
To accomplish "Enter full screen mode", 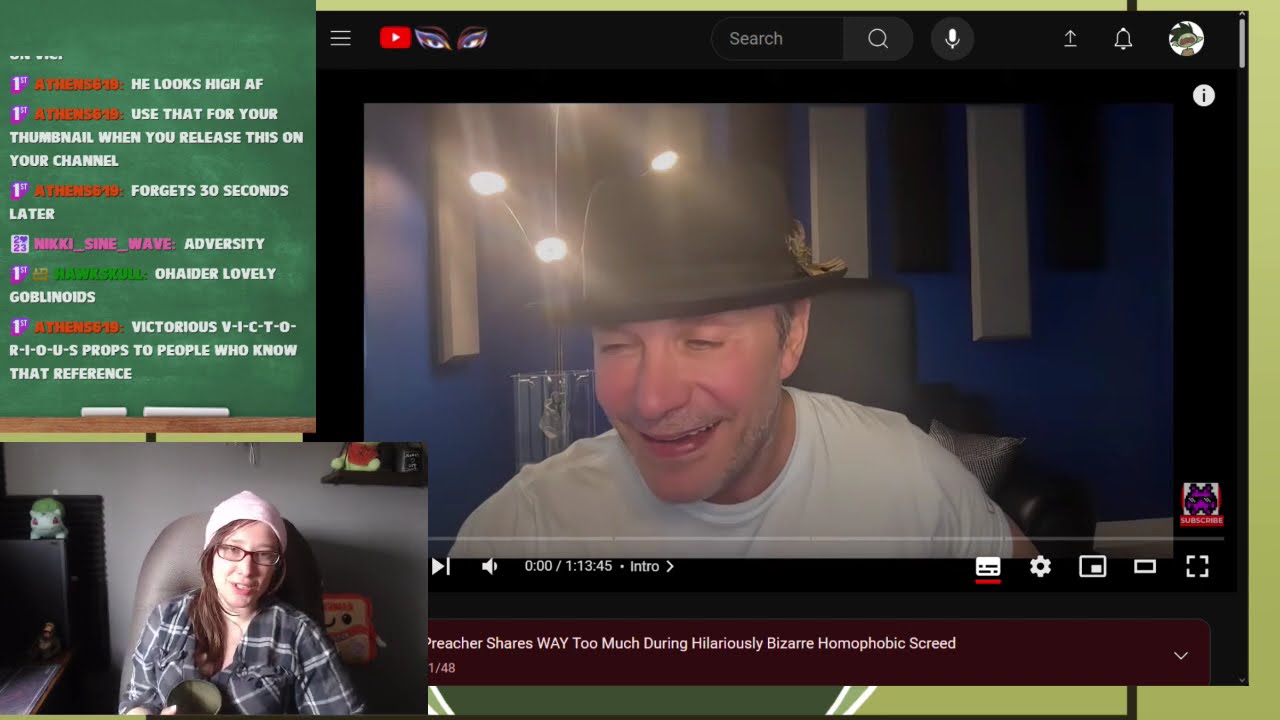I will tap(1197, 567).
